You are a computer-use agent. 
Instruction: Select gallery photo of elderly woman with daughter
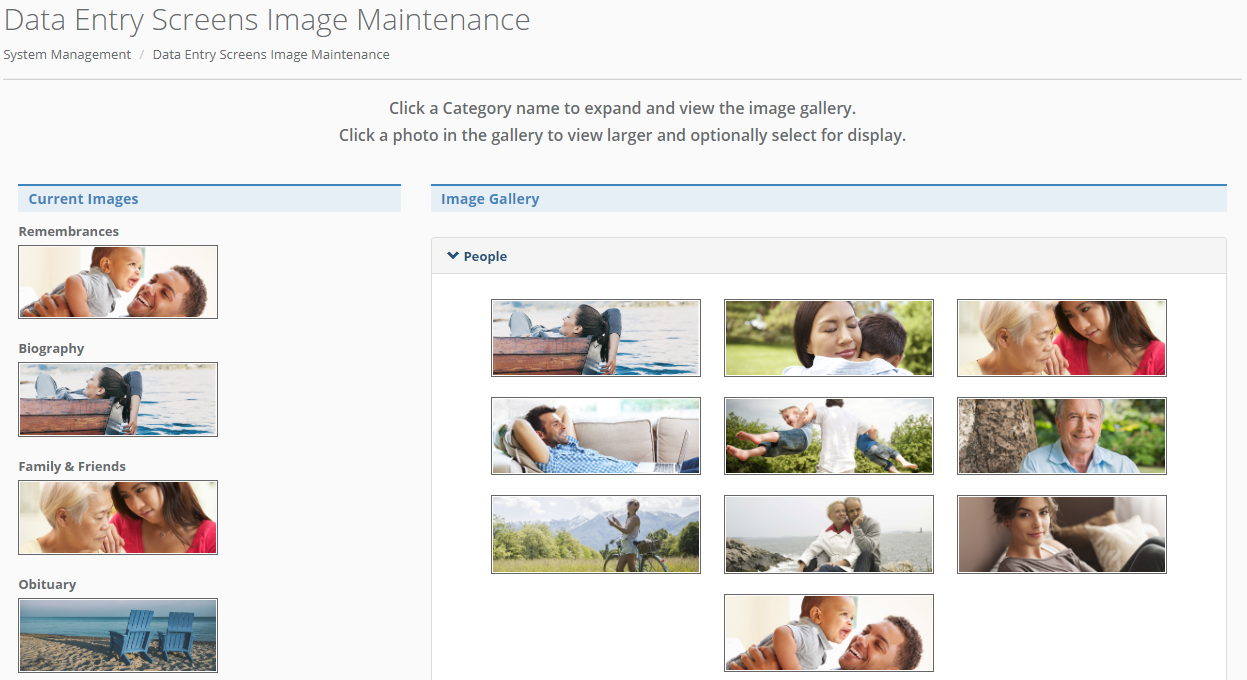[1062, 338]
